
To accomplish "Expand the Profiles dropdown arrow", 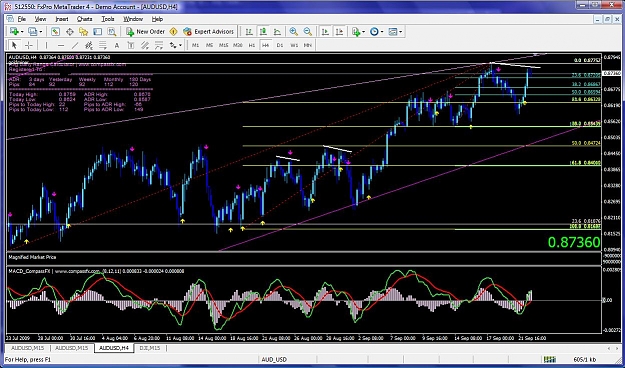I will (40, 31).
